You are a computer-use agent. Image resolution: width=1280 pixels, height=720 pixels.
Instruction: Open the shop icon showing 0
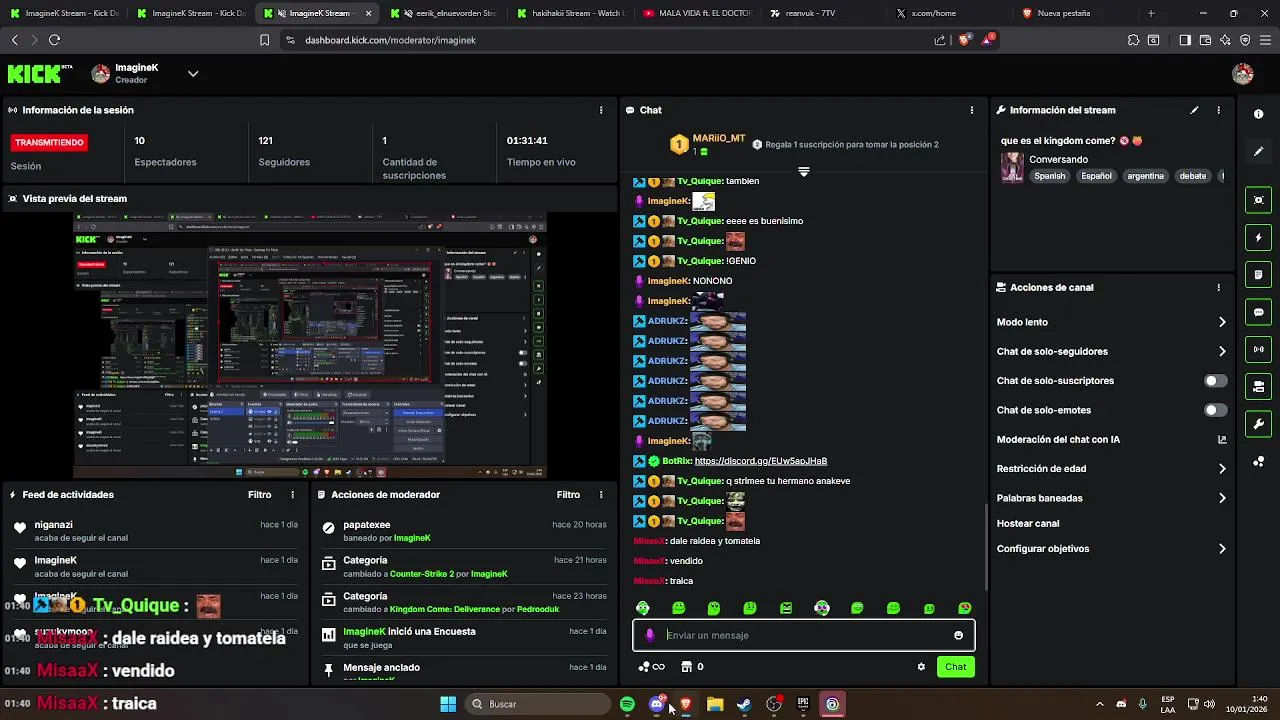click(692, 667)
